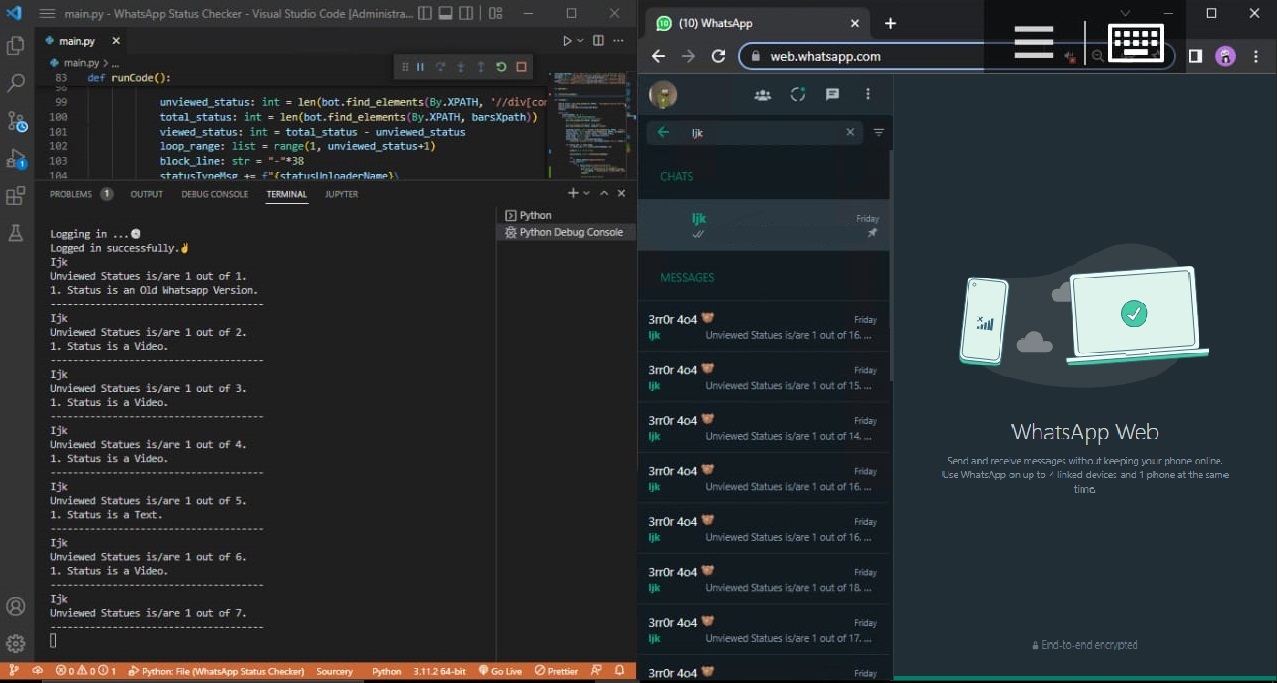Screen dimensions: 1277x683
Task: Step over in debug toolbar
Action: tap(440, 67)
